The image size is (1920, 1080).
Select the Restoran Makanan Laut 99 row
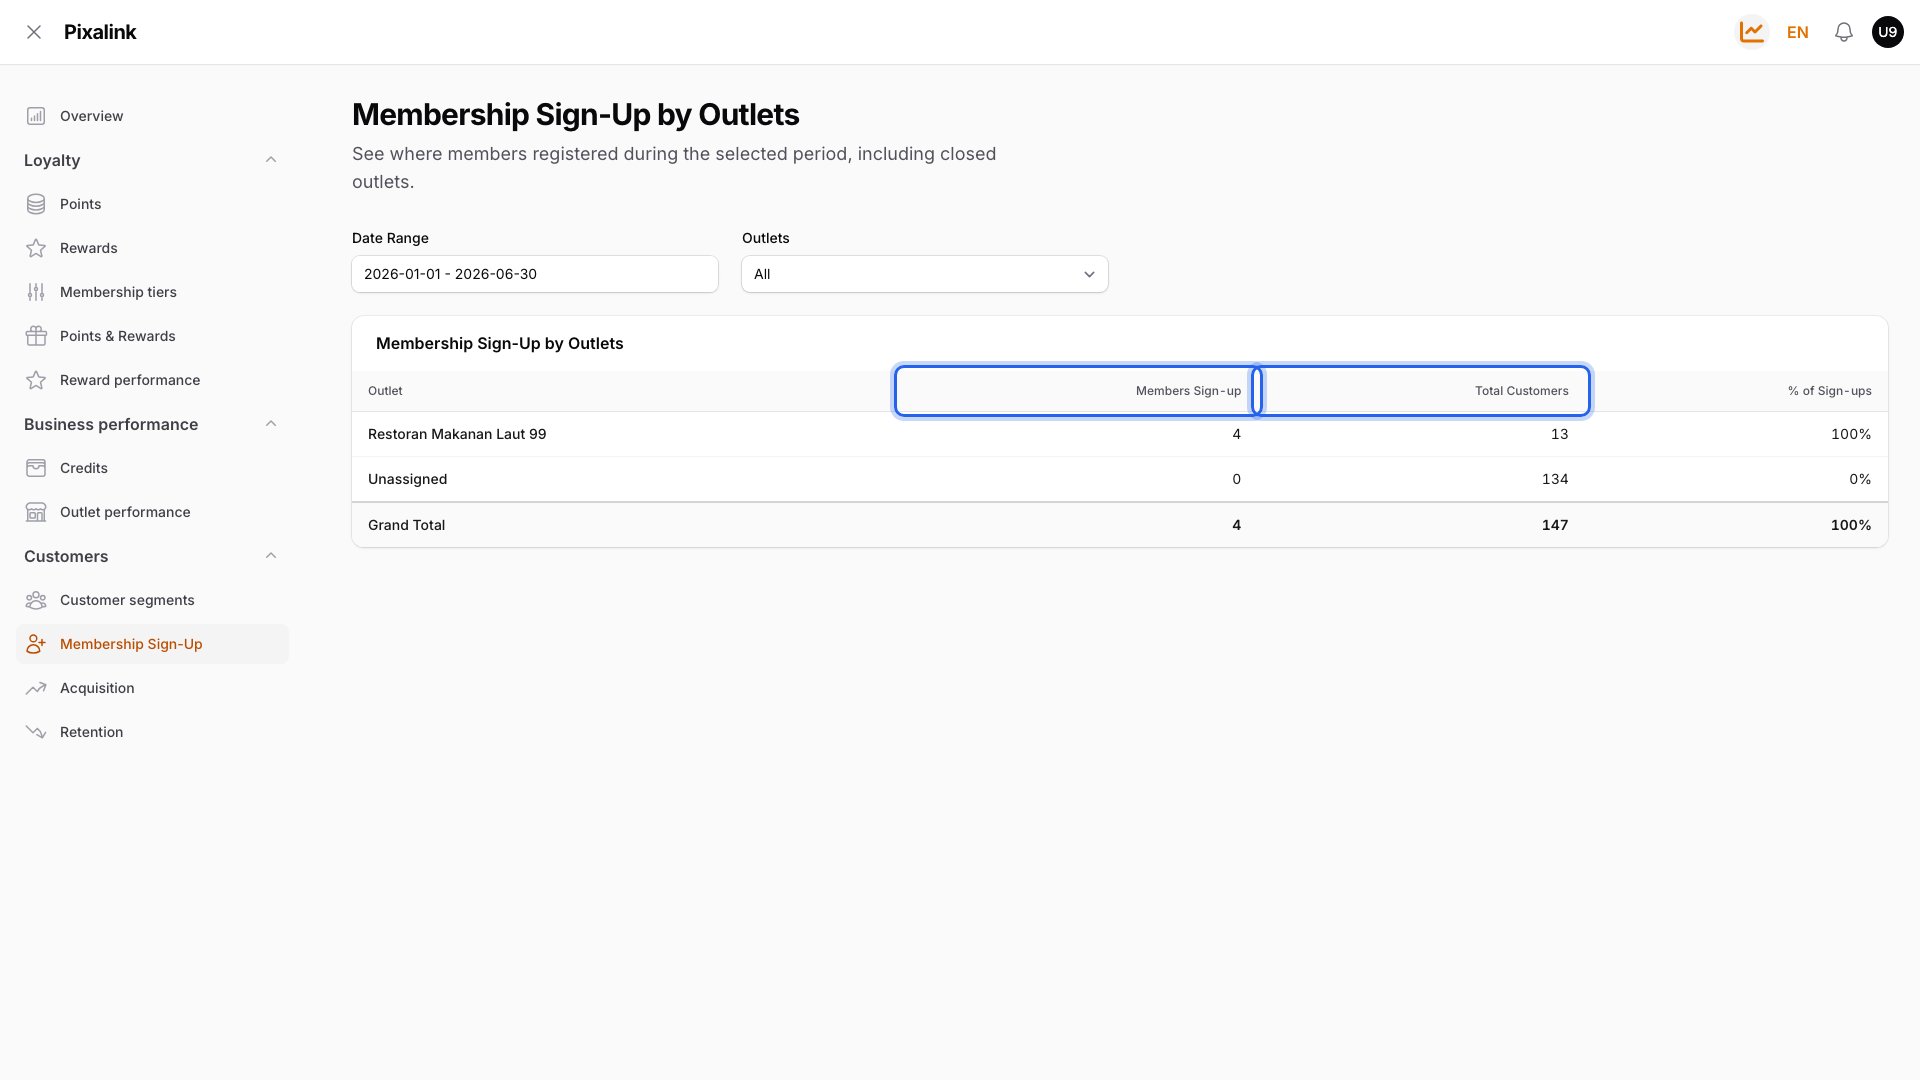coord(1120,434)
